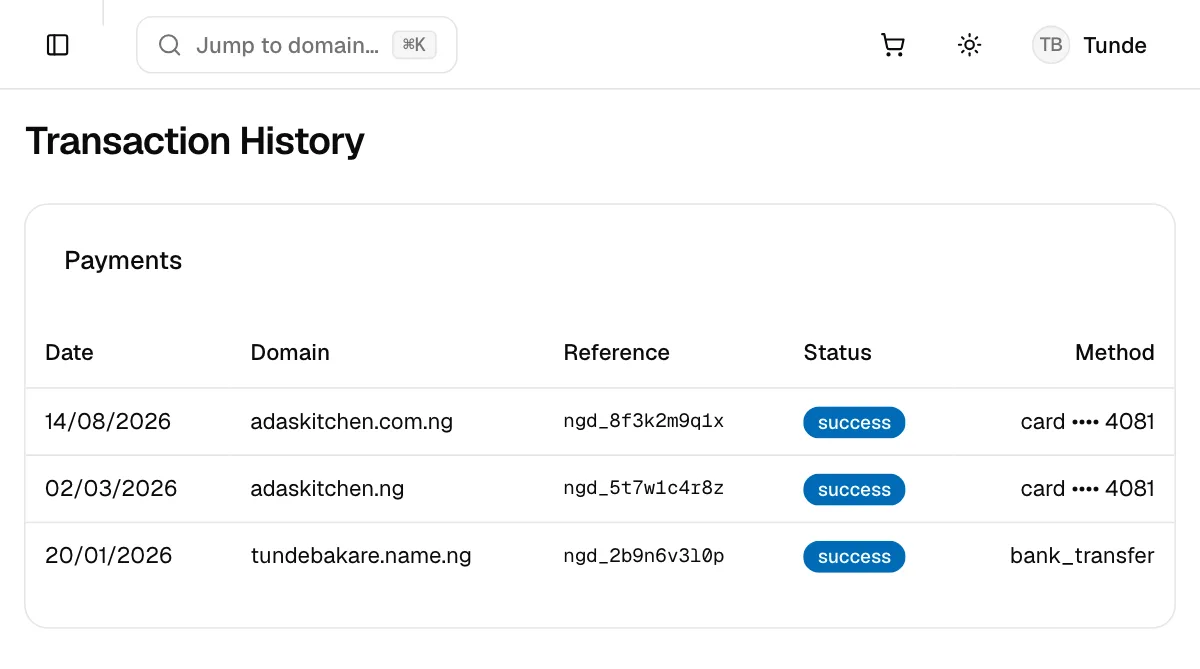This screenshot has width=1200, height=669.
Task: Click success badge for tundebakare.name.ng
Action: click(x=854, y=557)
